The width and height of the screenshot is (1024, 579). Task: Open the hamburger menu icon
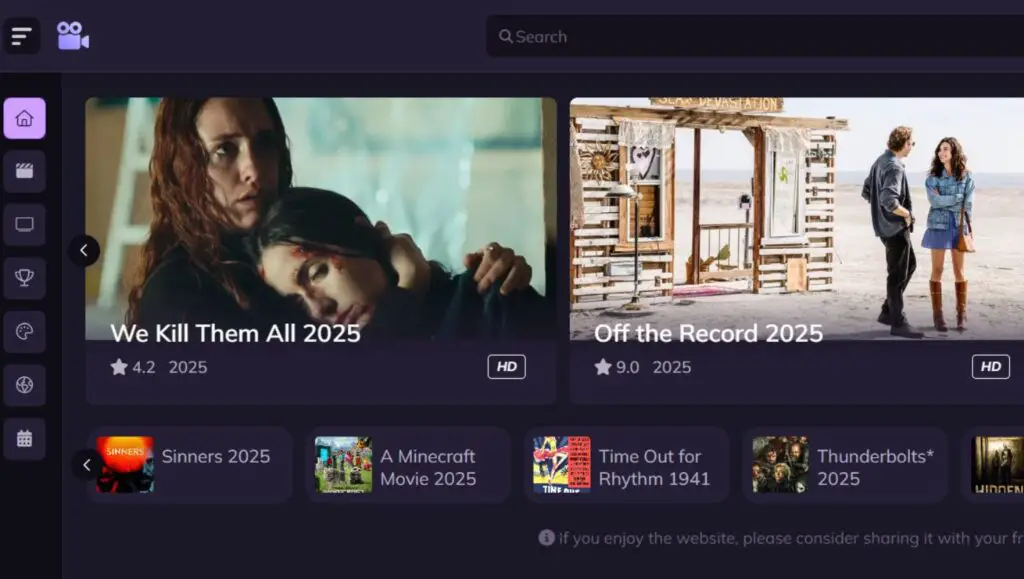point(22,36)
